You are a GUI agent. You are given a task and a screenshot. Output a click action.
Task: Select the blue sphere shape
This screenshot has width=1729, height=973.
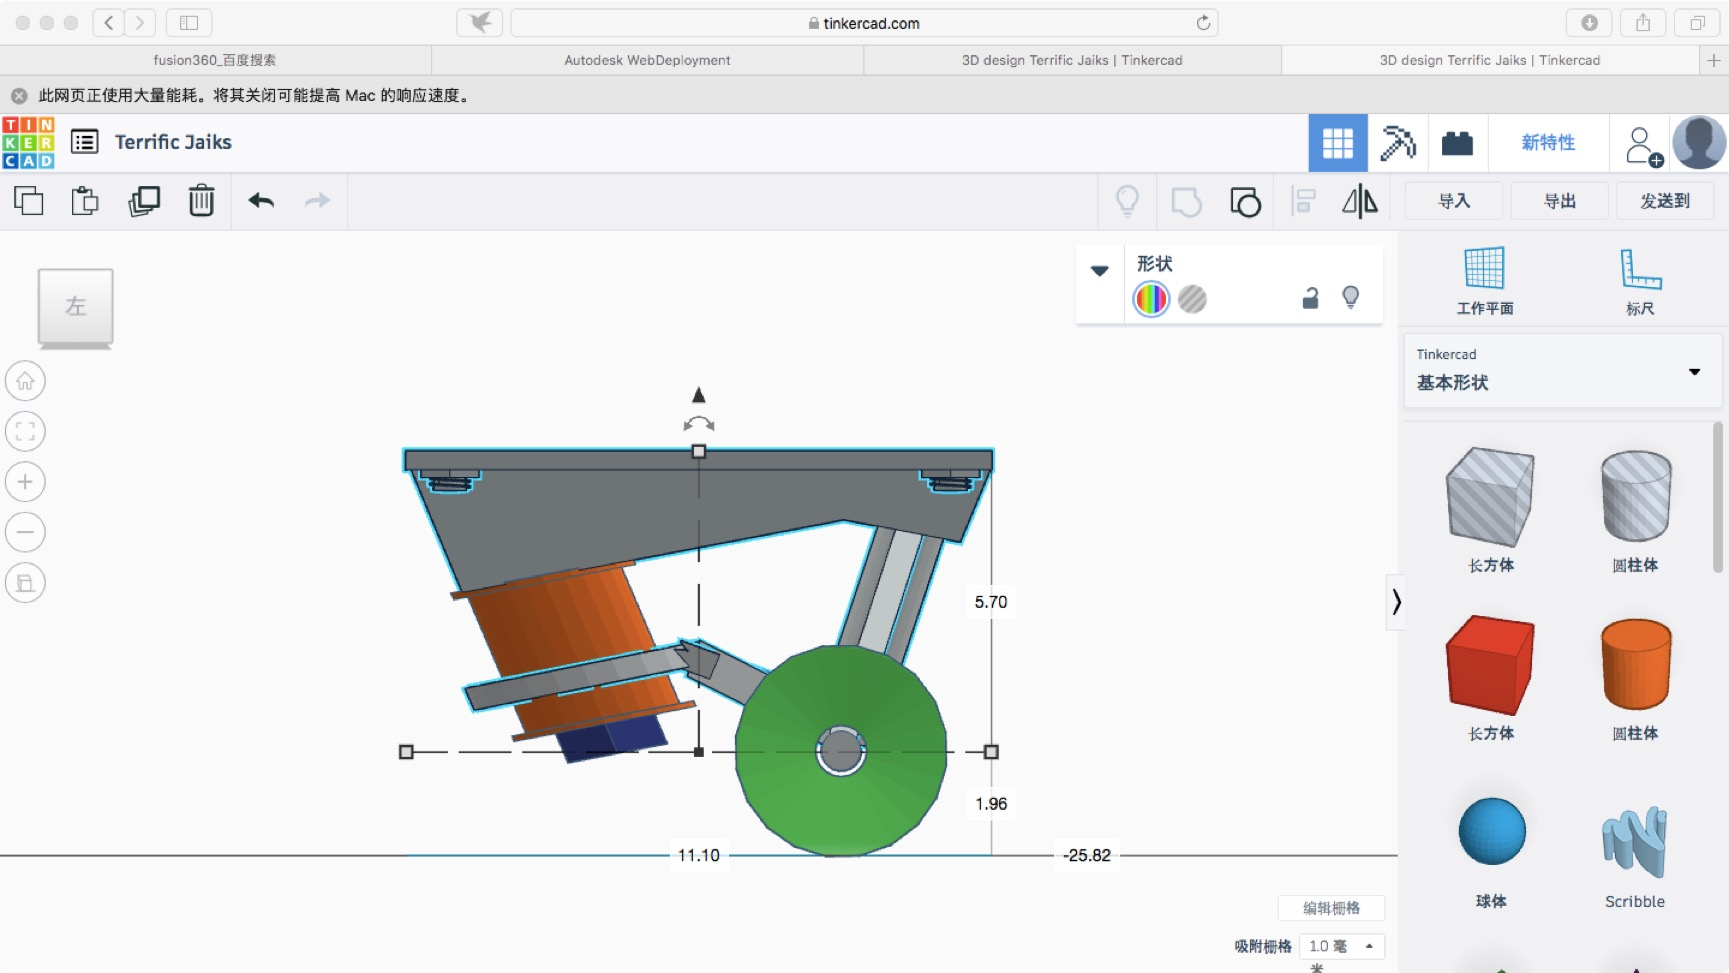1492,831
